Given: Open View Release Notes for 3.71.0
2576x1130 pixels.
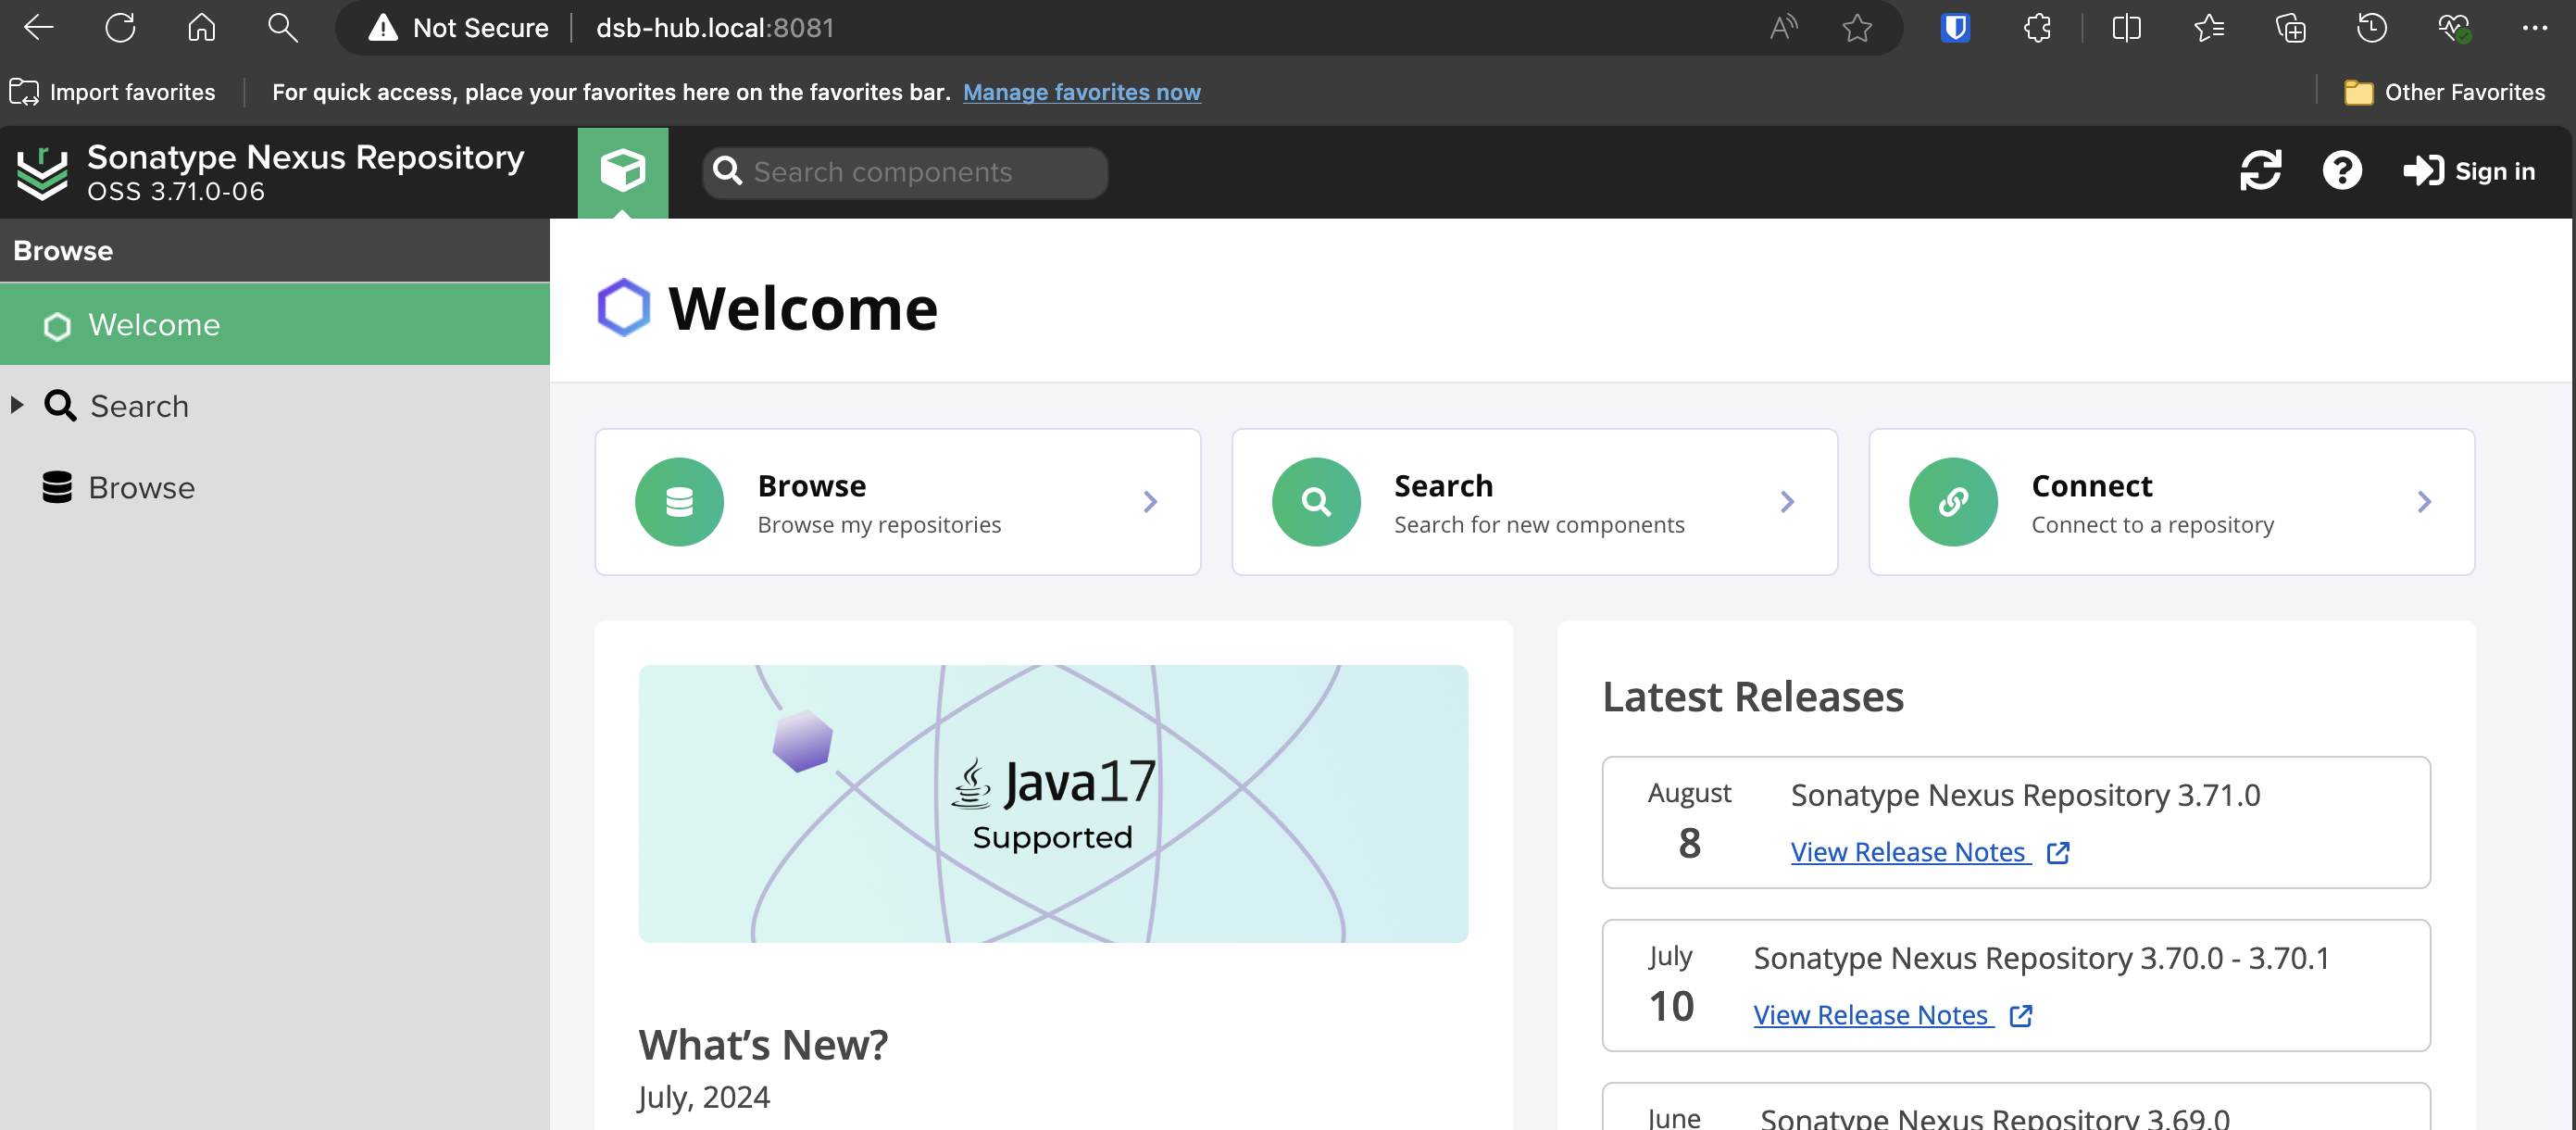Looking at the screenshot, I should [x=1908, y=852].
